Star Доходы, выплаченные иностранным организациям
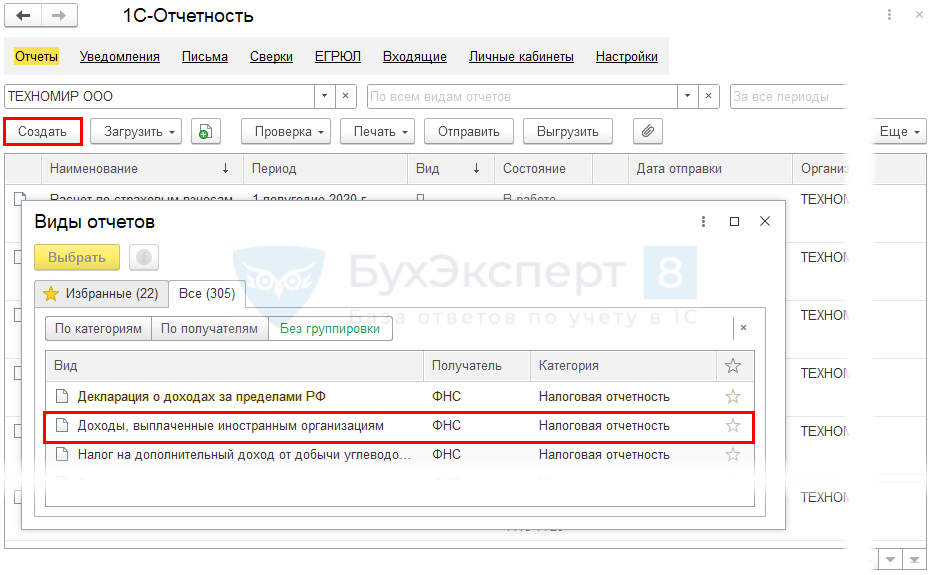The width and height of the screenshot is (931, 575). [x=733, y=425]
